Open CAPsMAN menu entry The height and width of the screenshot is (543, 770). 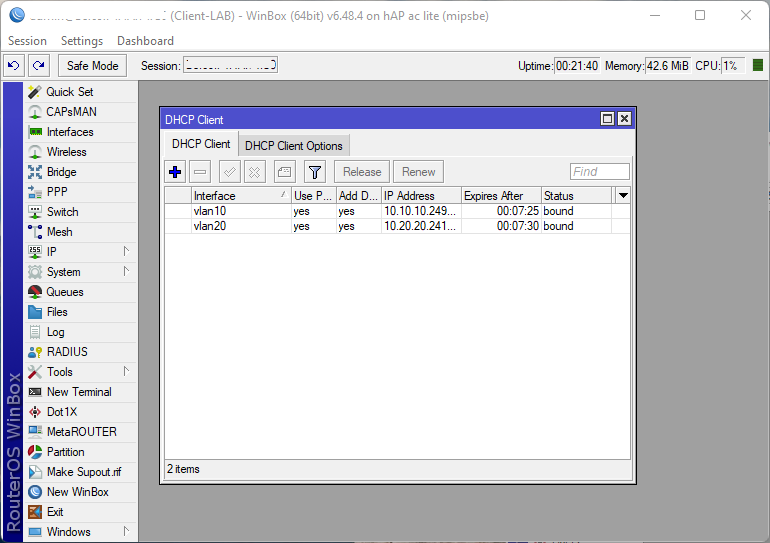click(x=81, y=112)
